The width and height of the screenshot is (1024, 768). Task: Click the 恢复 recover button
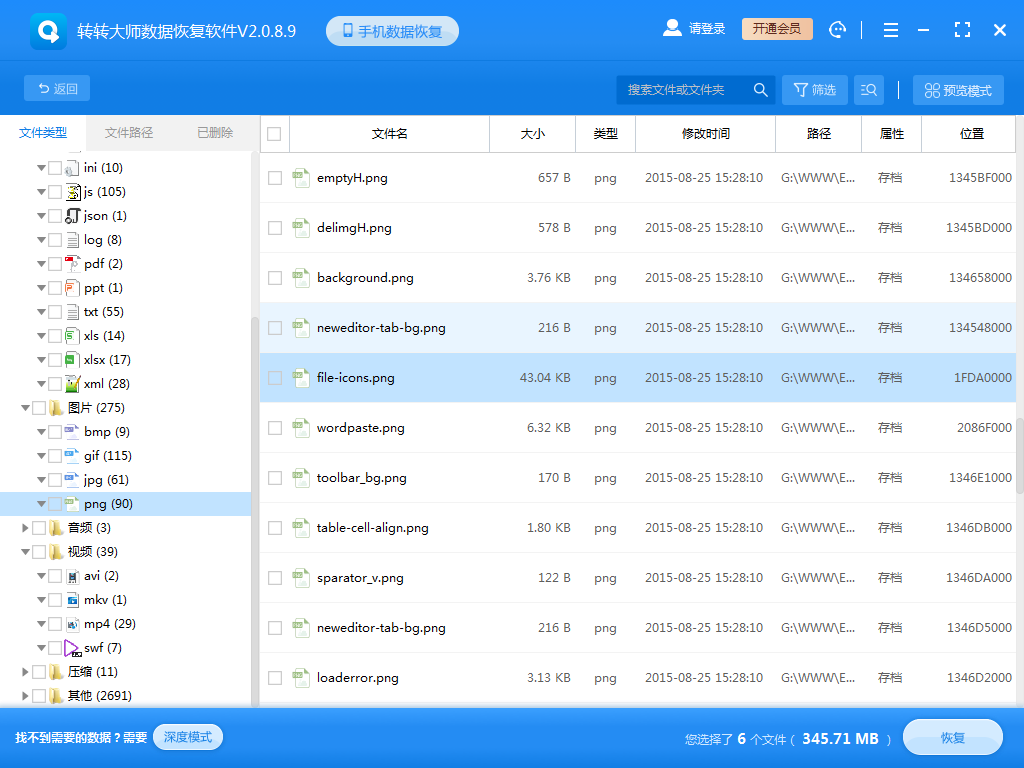click(x=952, y=737)
